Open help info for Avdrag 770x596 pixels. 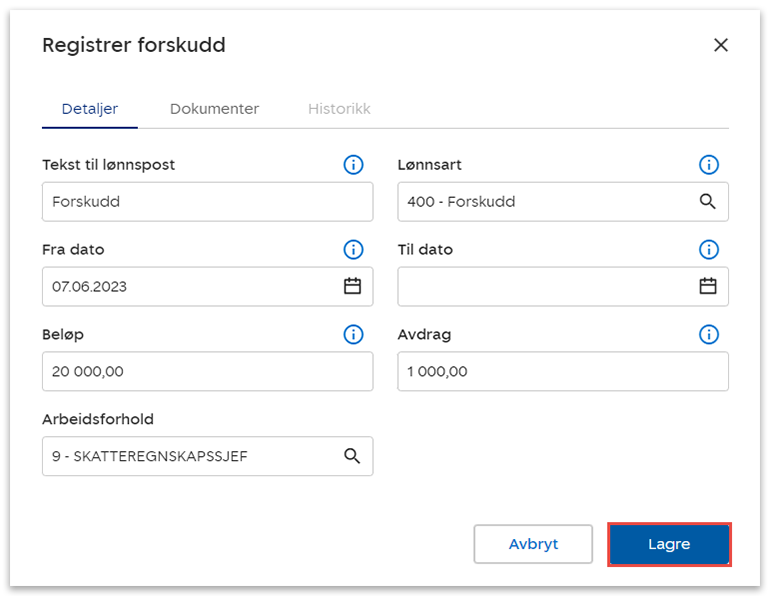(708, 335)
